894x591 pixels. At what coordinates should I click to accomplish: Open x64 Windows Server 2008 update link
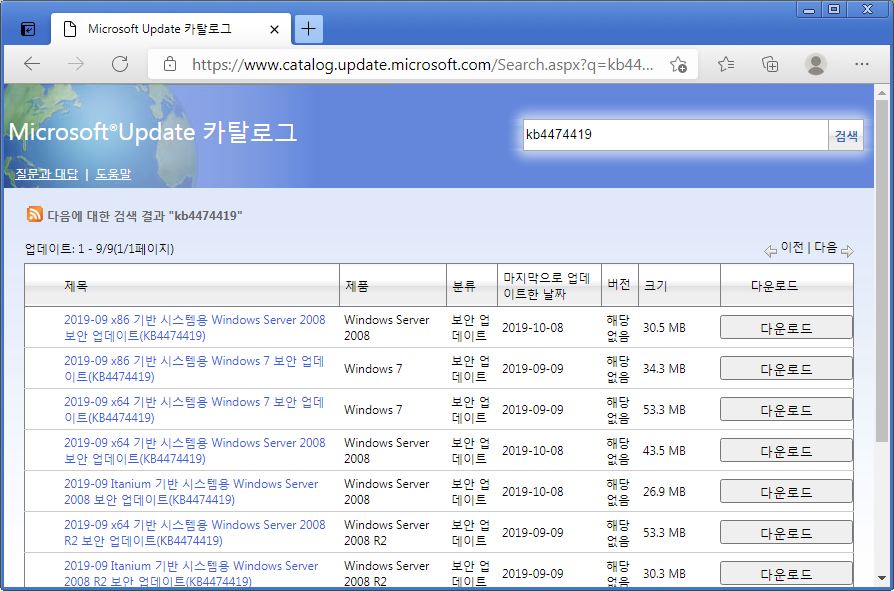pyautogui.click(x=194, y=451)
